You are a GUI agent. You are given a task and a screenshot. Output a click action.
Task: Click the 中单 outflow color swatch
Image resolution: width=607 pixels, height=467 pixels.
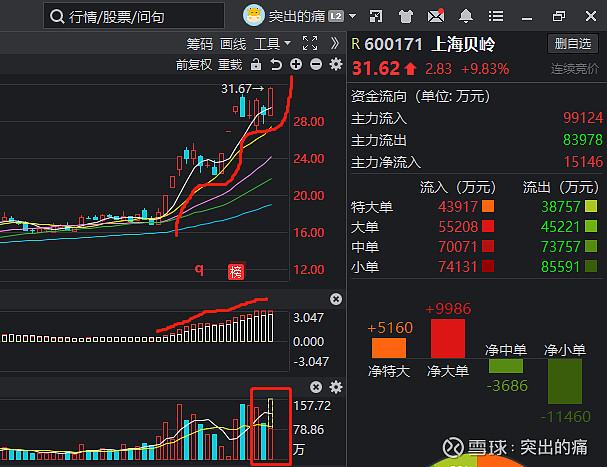point(591,246)
